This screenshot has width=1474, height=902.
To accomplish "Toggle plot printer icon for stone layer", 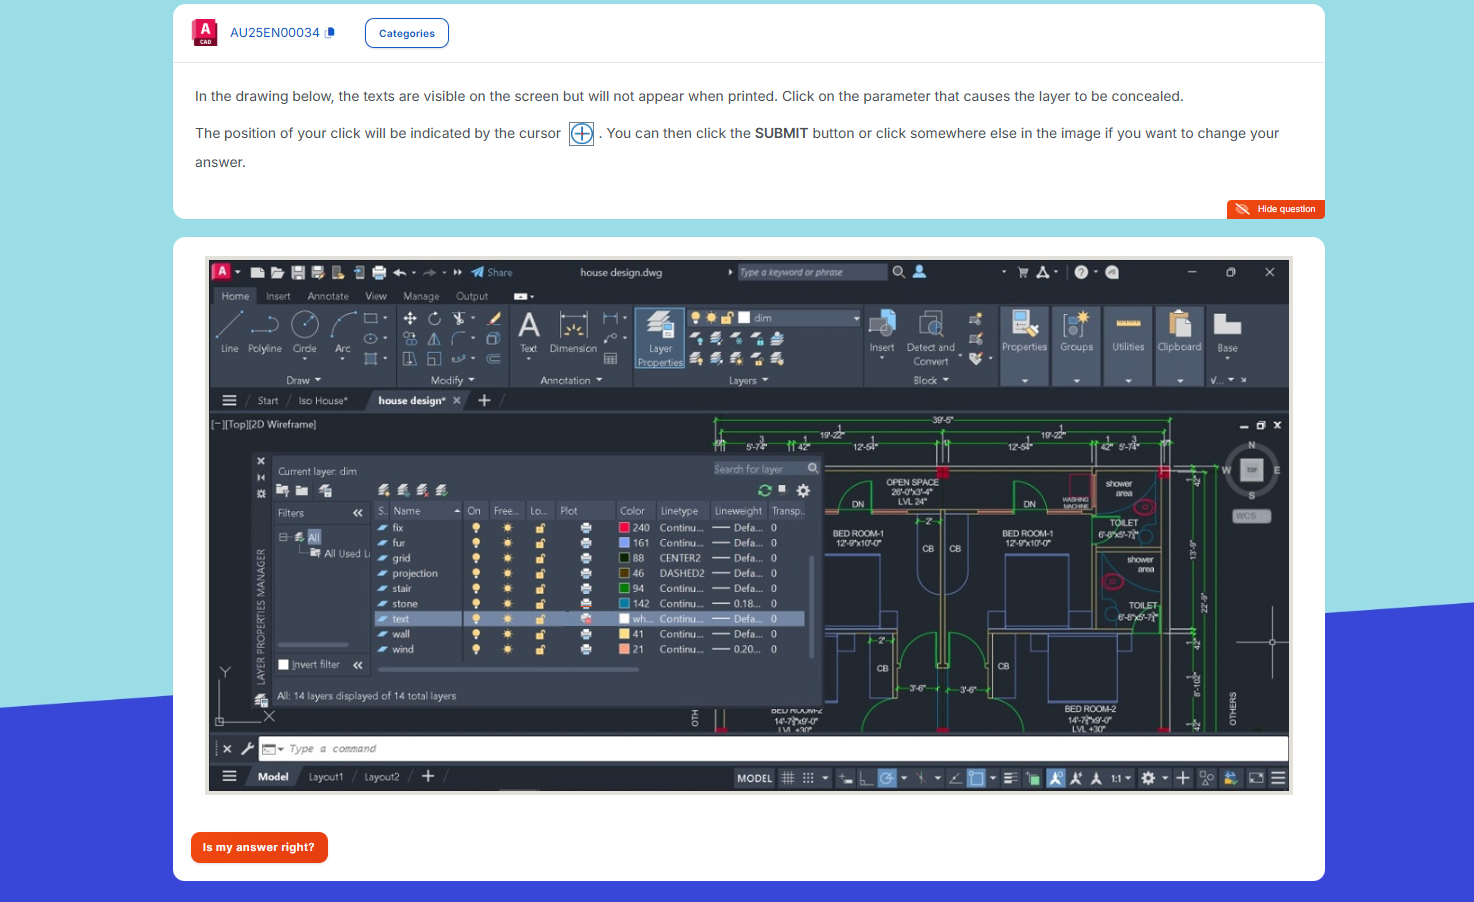I will point(586,604).
